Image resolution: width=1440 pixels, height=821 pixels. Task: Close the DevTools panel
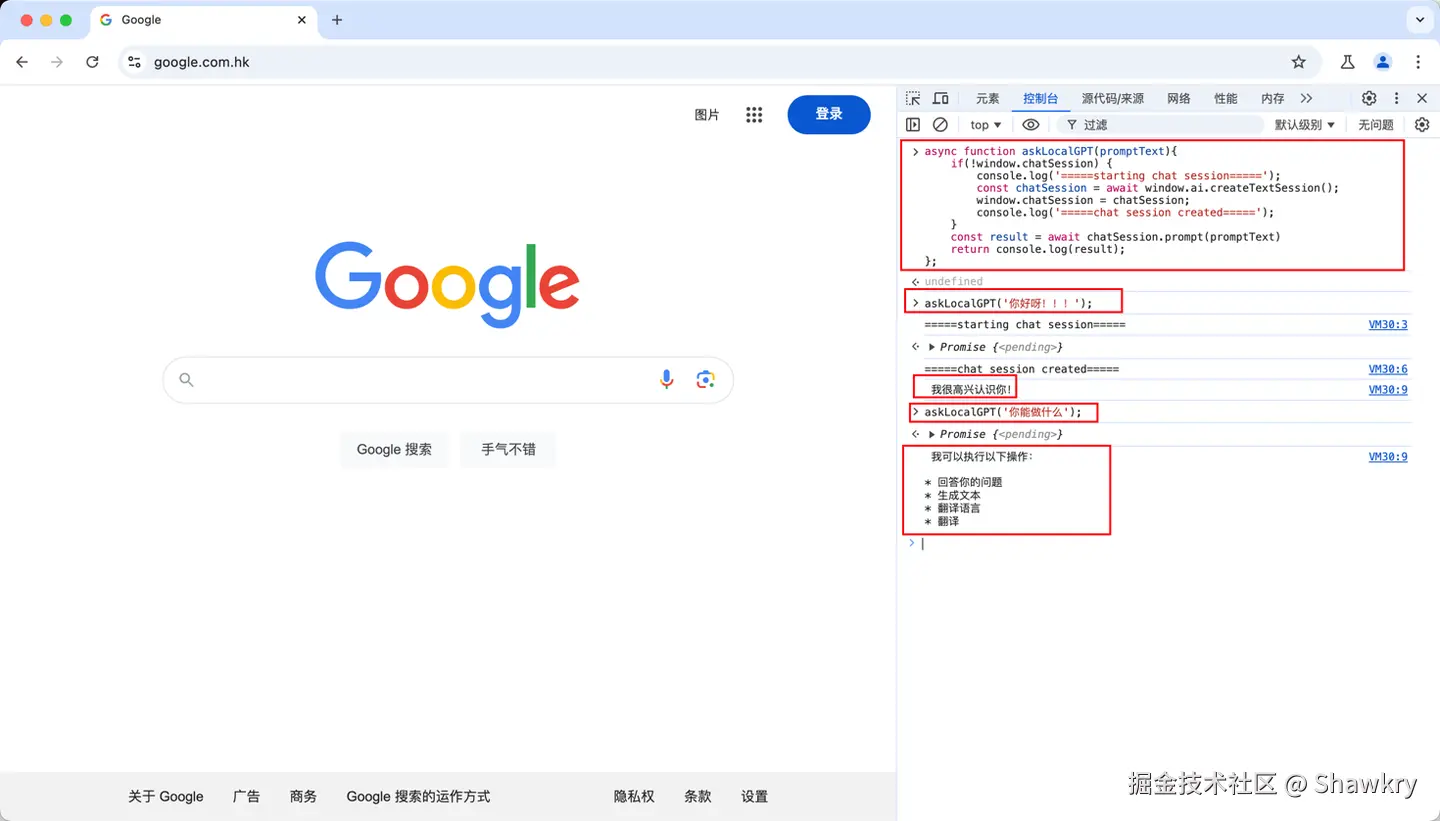point(1422,98)
